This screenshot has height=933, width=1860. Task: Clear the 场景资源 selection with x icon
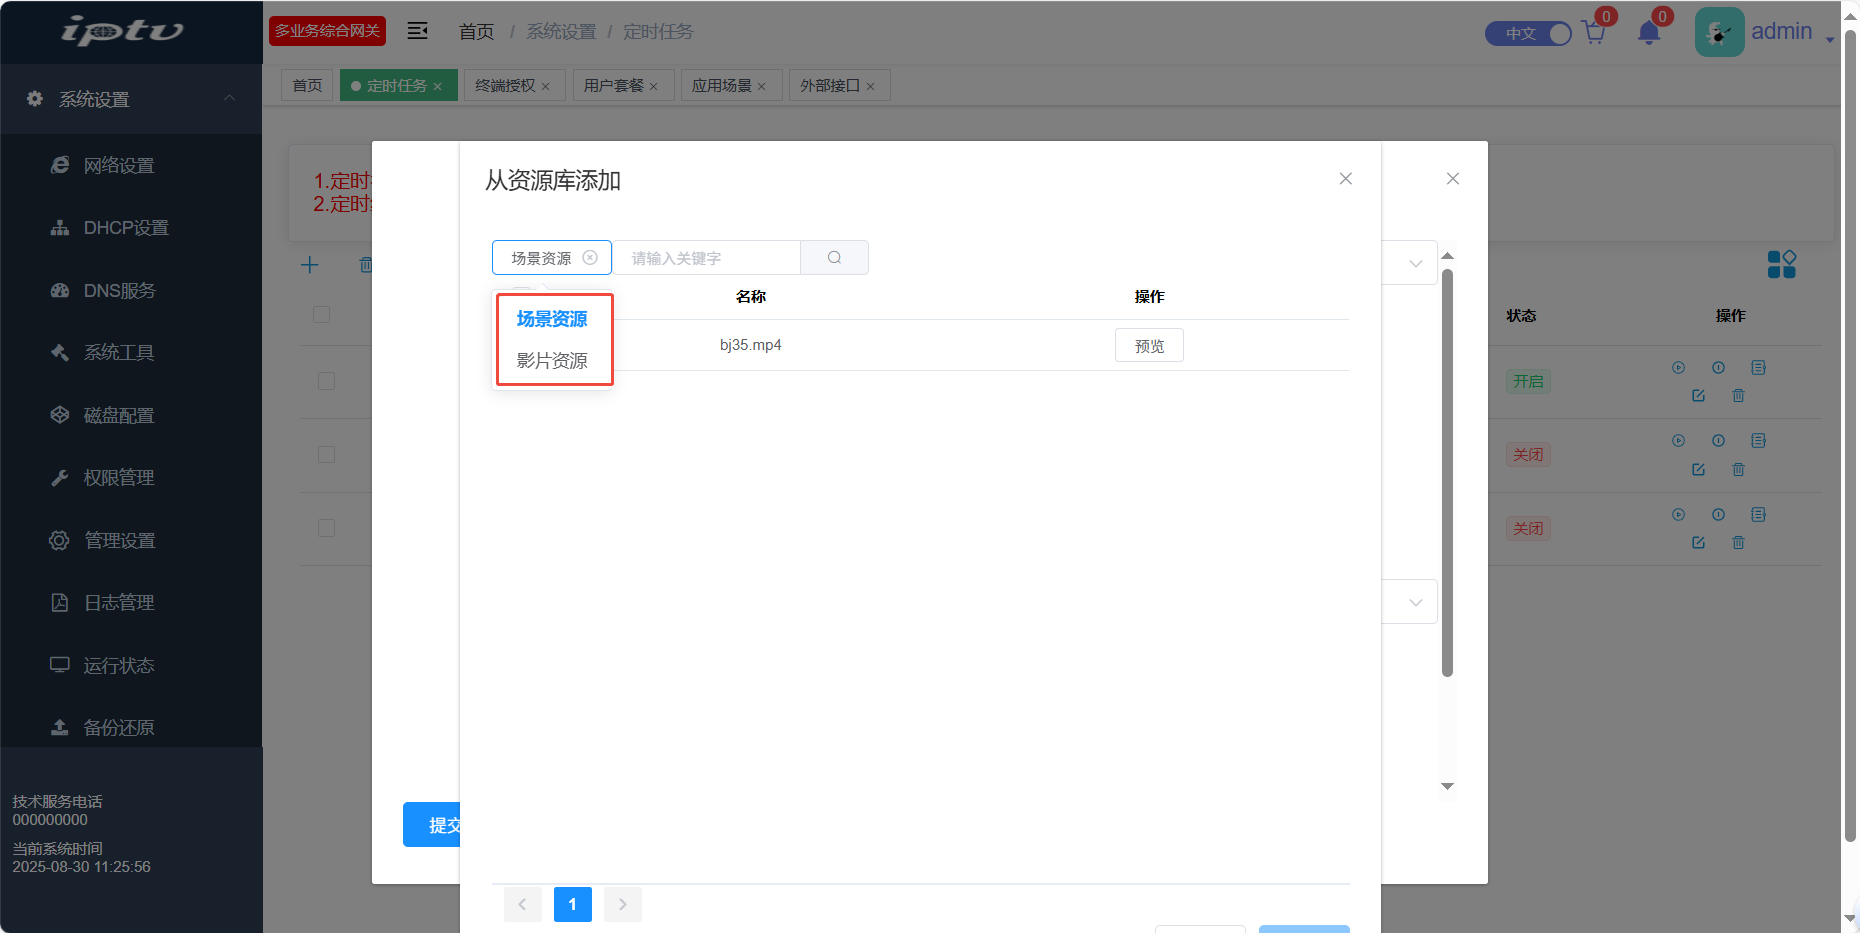(x=590, y=258)
